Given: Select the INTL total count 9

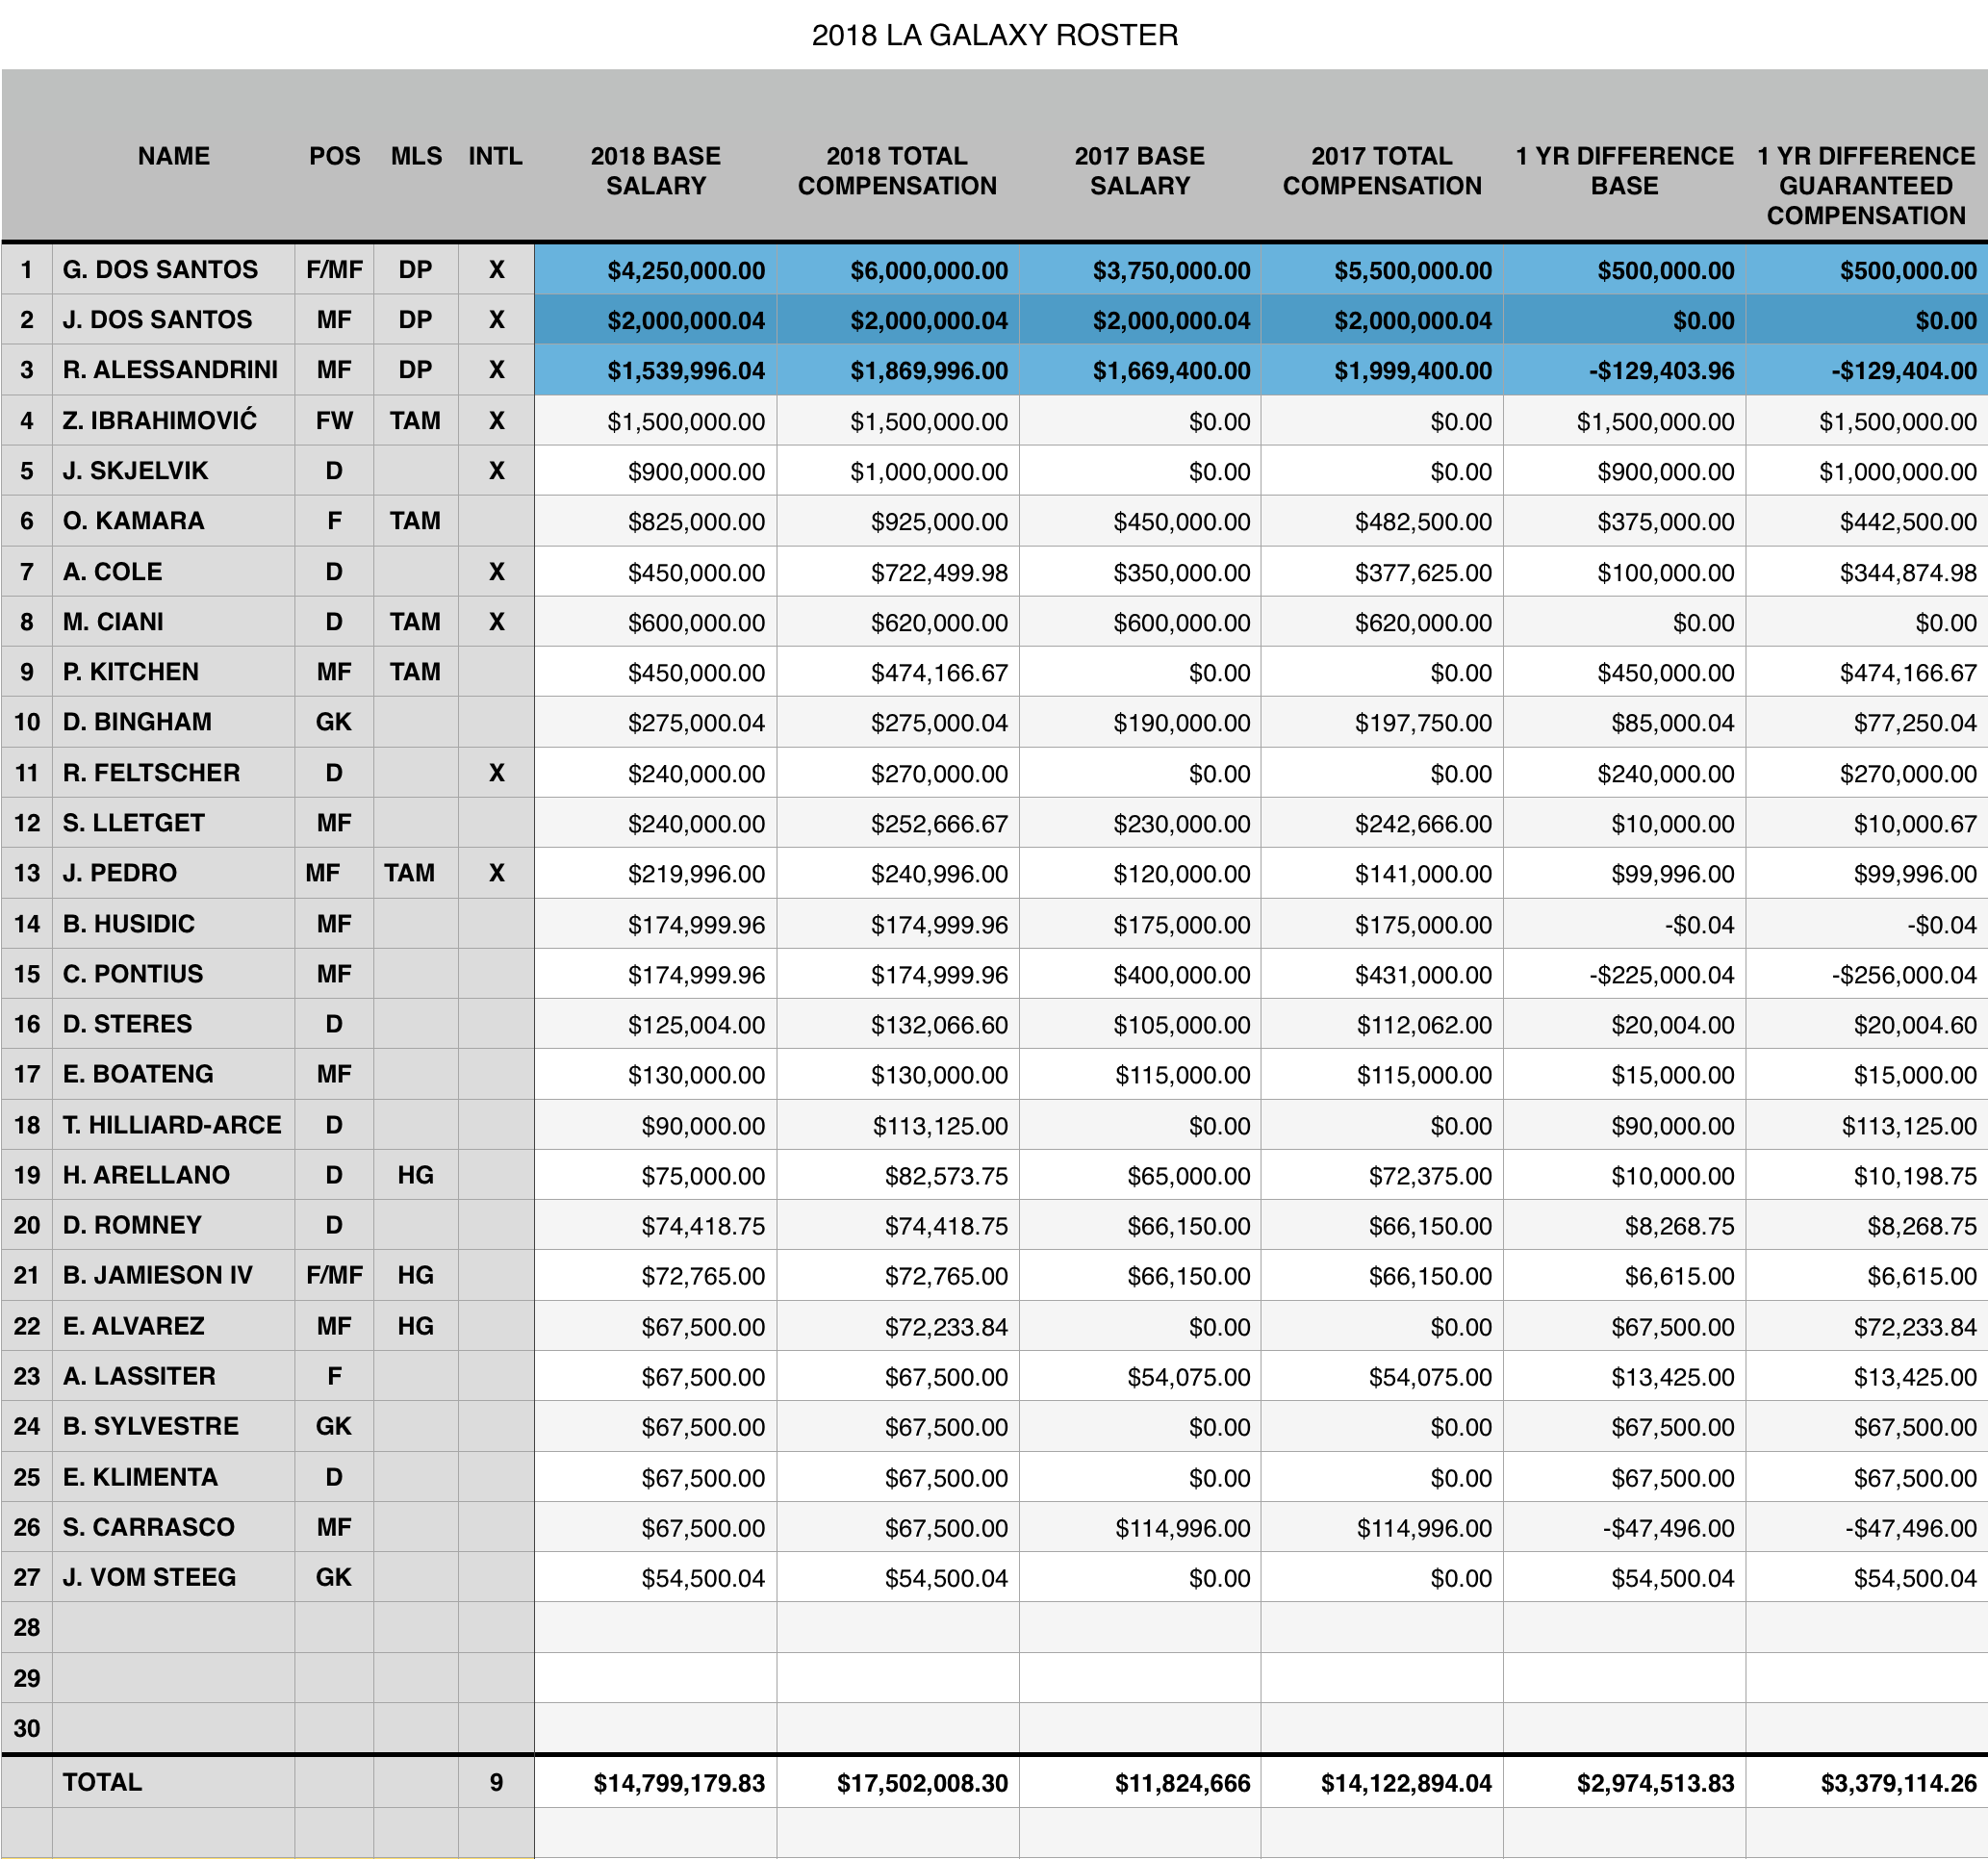Looking at the screenshot, I should point(496,1782).
